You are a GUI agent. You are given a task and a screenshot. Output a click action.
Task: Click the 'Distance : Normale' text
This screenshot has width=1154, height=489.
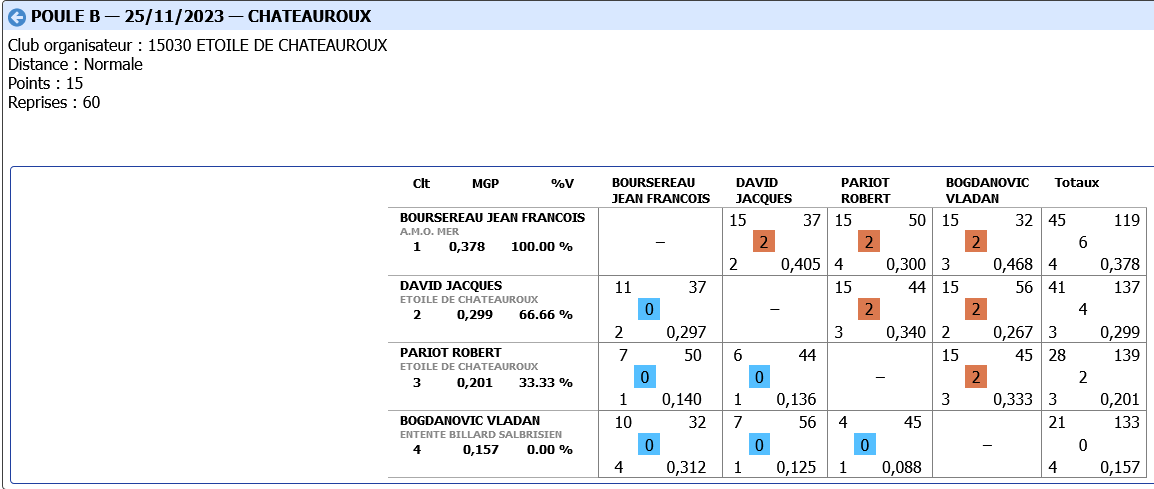click(x=75, y=65)
